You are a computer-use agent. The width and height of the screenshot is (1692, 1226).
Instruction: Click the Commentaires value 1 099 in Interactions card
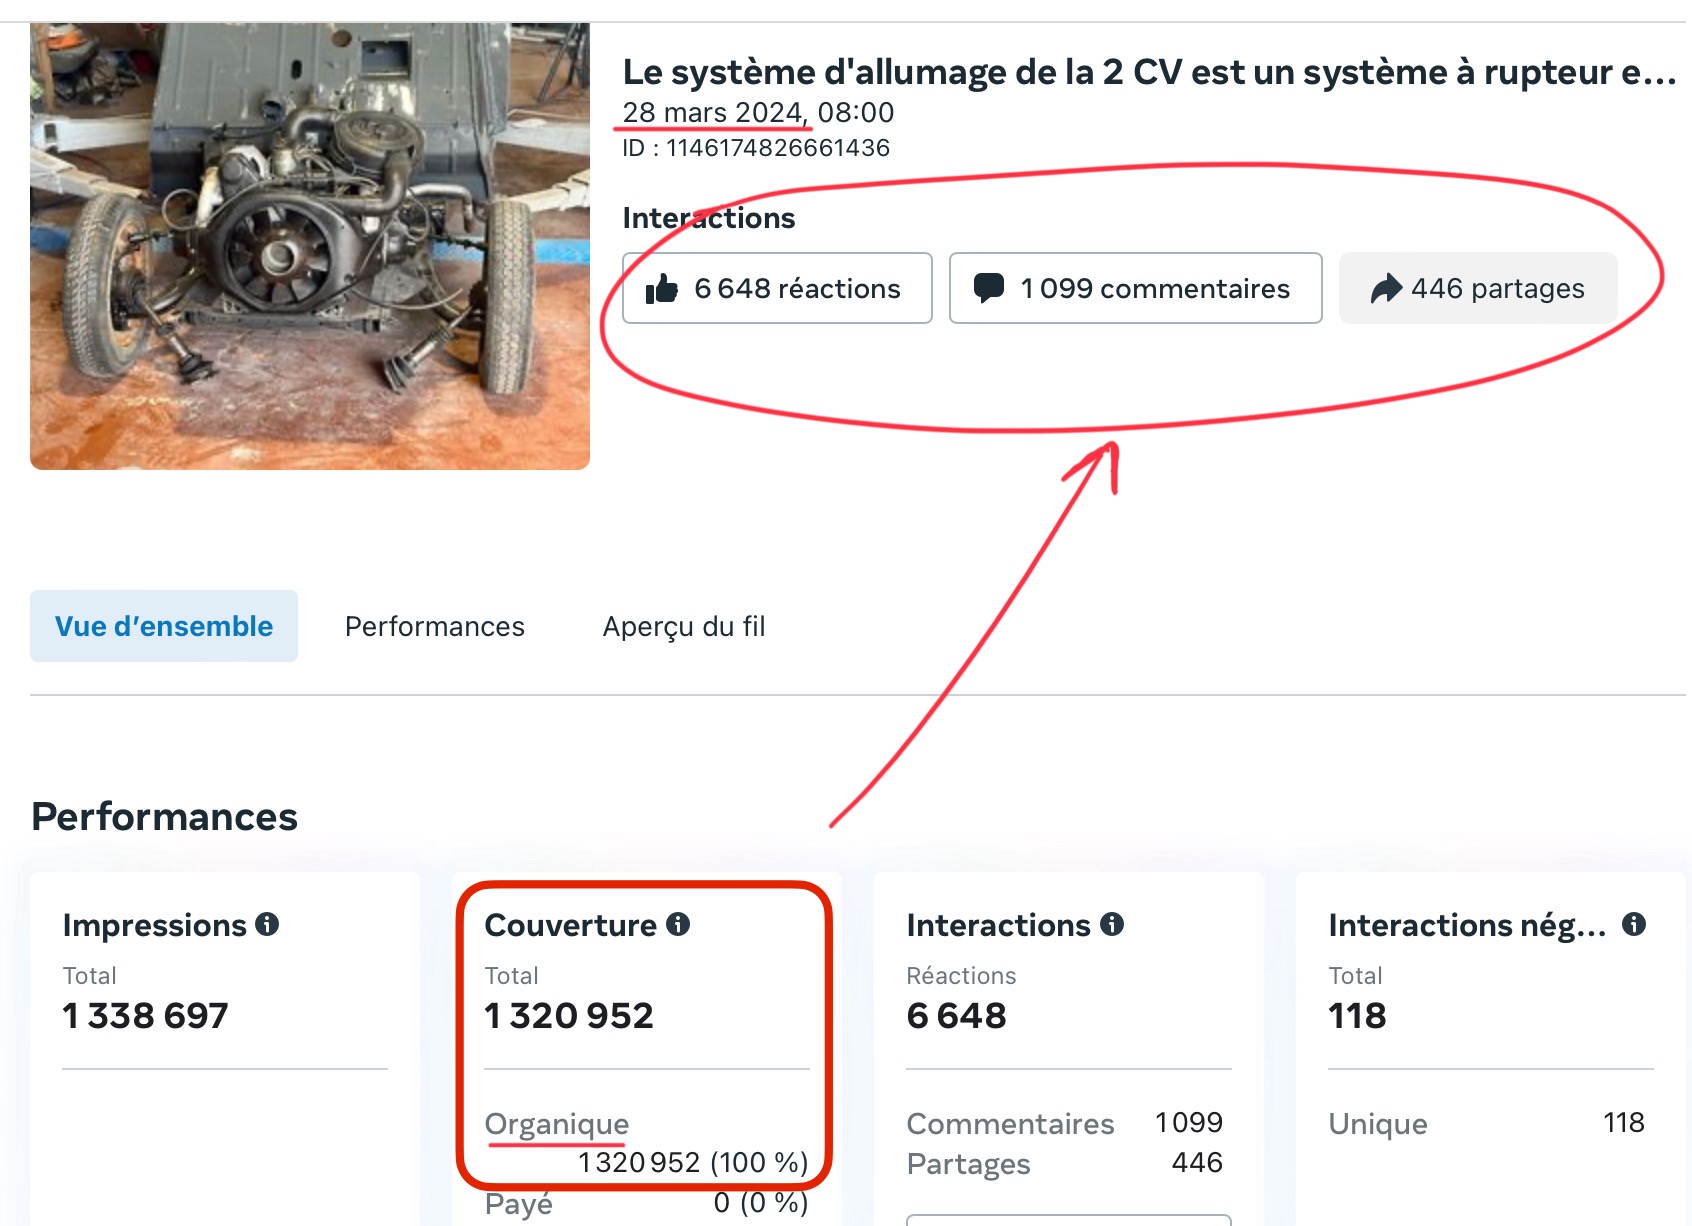(1189, 1123)
